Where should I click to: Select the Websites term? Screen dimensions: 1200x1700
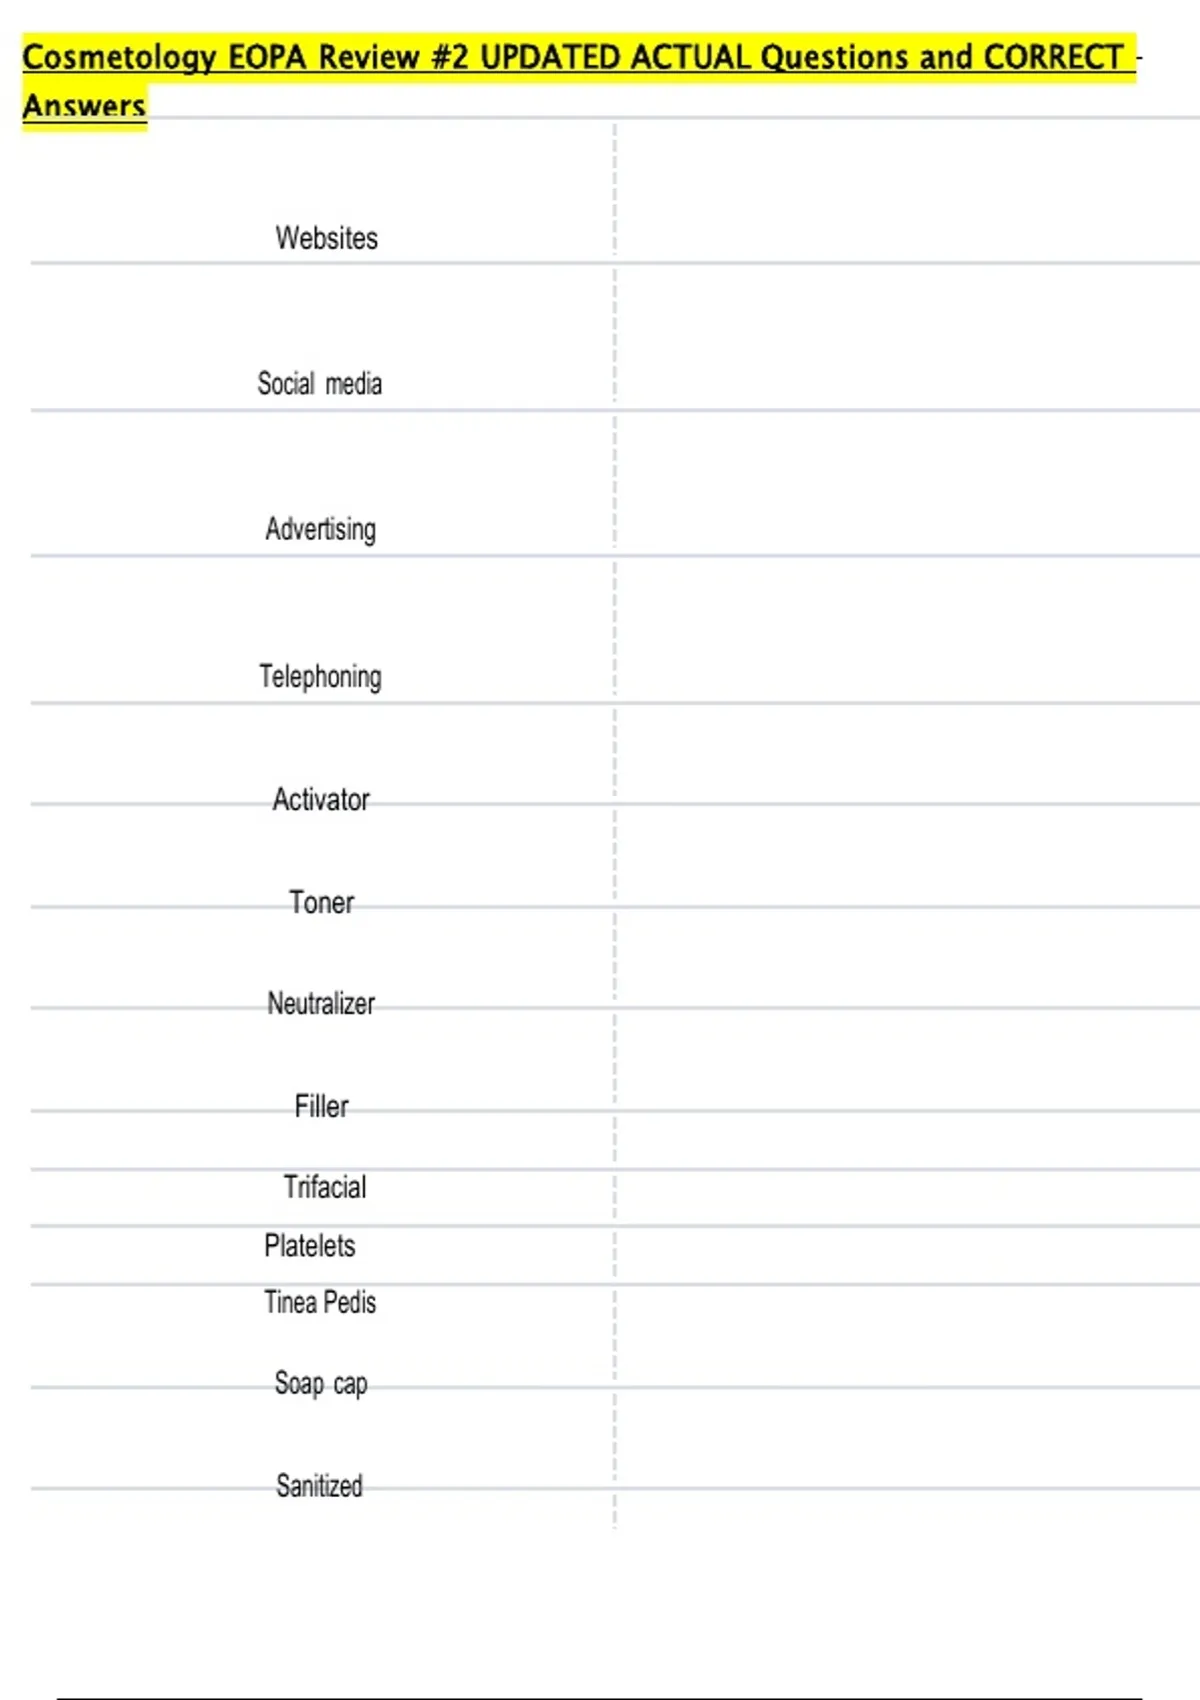point(326,238)
